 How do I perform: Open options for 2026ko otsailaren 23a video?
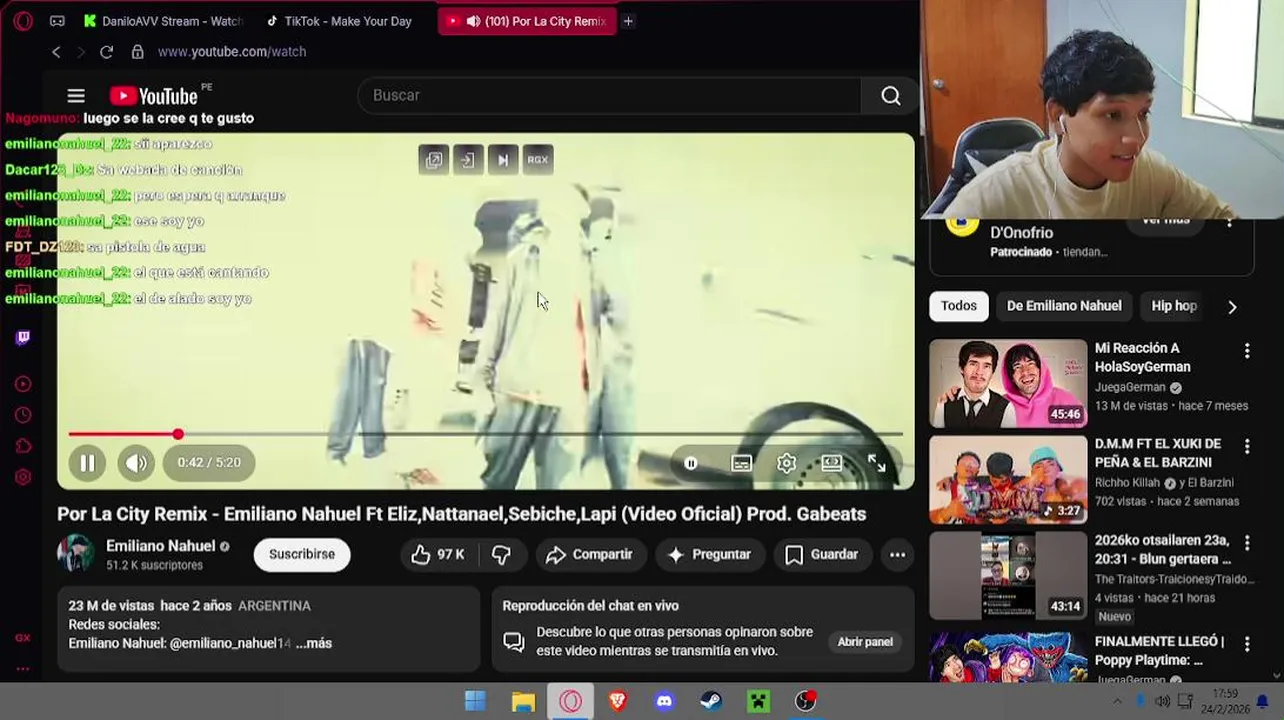coord(1247,543)
